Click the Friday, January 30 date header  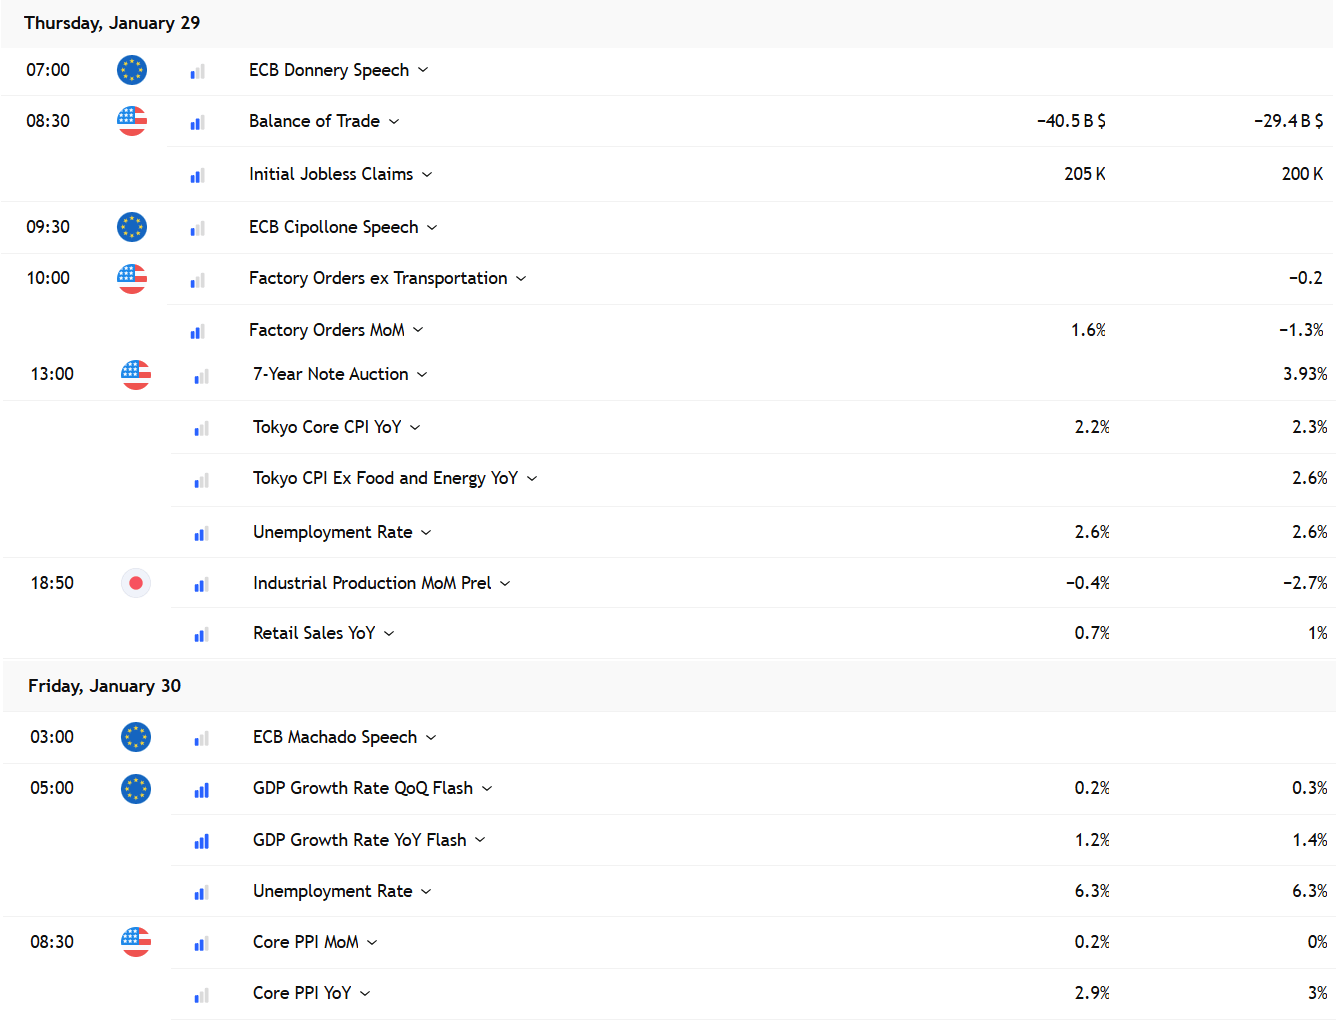tap(104, 686)
